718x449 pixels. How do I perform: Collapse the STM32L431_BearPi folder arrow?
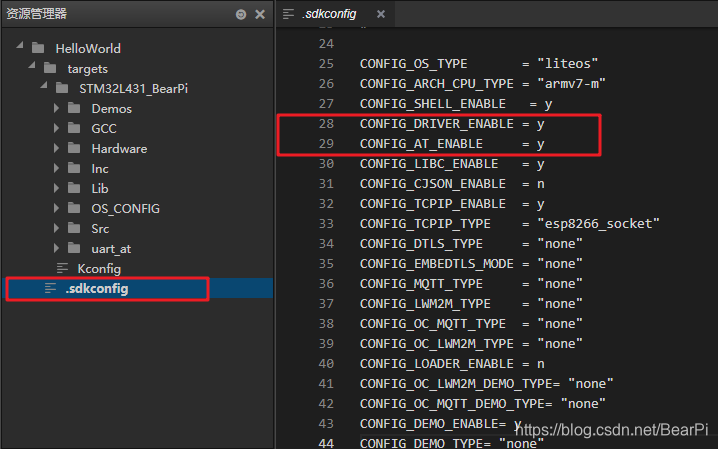tap(44, 85)
